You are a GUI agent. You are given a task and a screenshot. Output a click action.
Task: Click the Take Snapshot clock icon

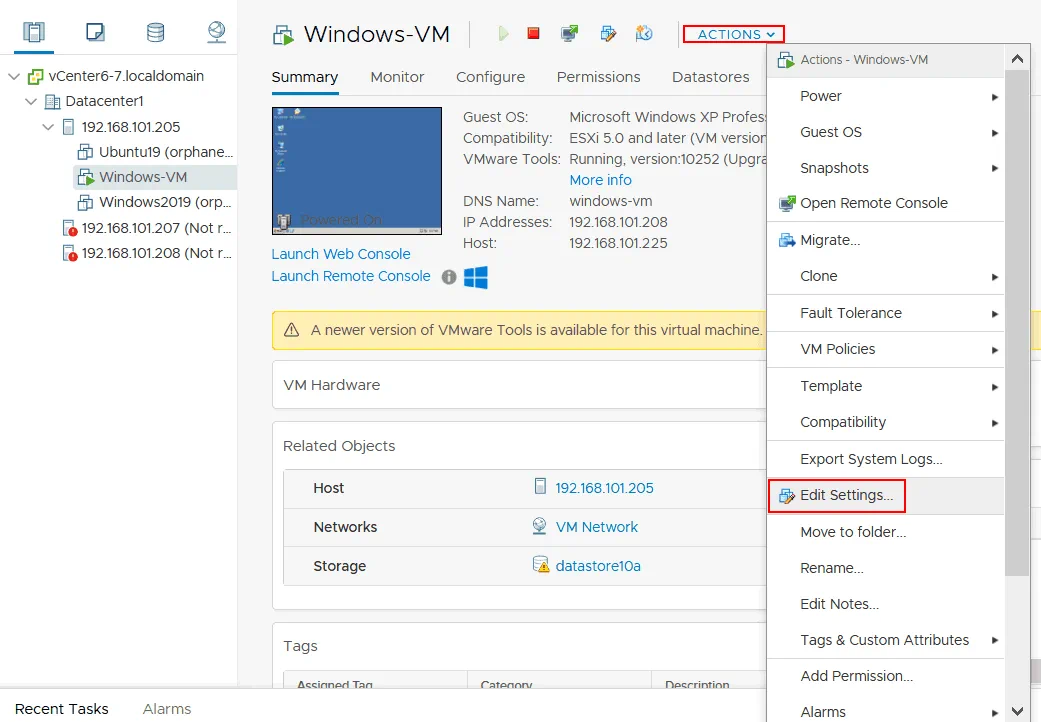click(x=644, y=34)
